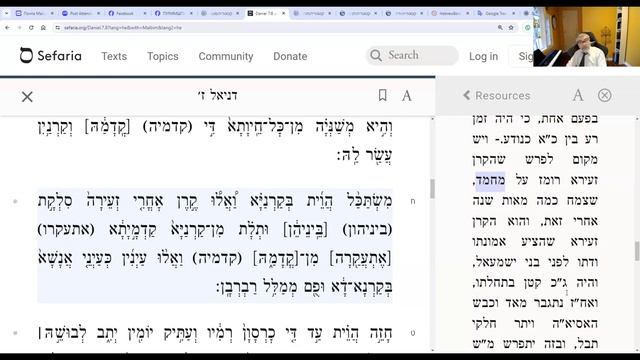Open the Community menu item
This screenshot has height=360, width=640.
click(226, 56)
